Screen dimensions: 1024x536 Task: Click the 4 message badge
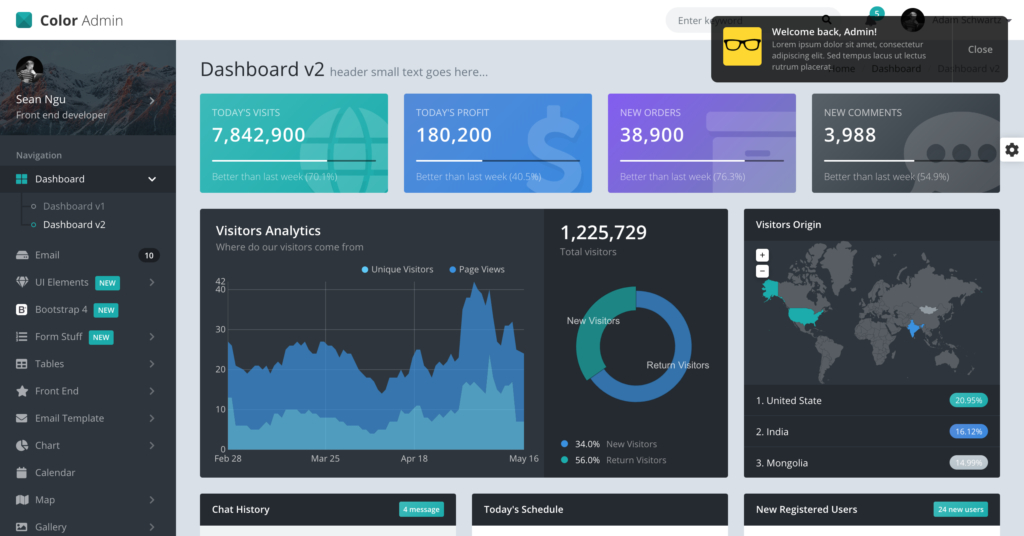421,509
